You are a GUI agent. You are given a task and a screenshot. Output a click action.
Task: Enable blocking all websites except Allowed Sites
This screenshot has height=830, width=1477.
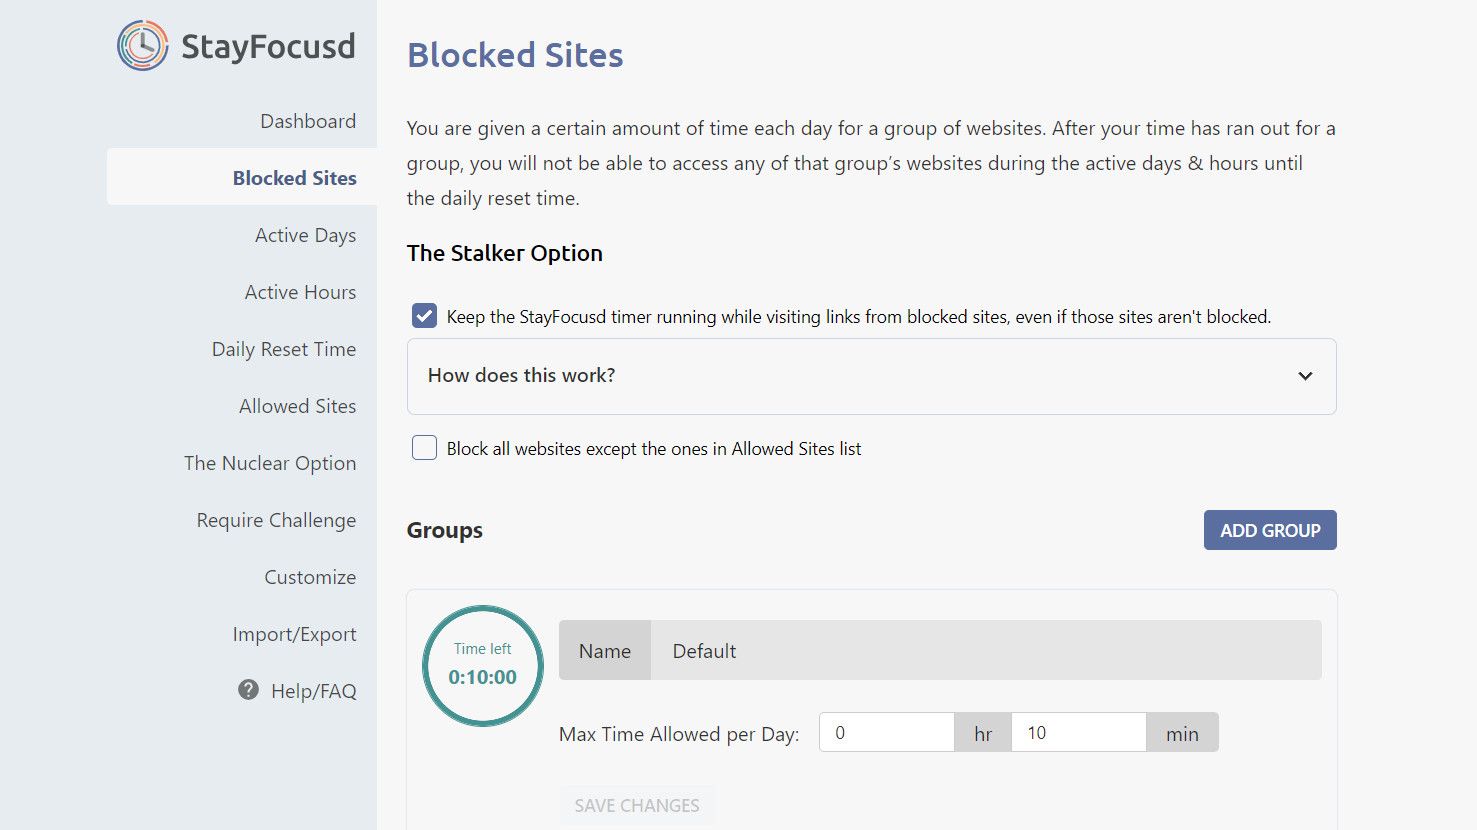pos(424,447)
